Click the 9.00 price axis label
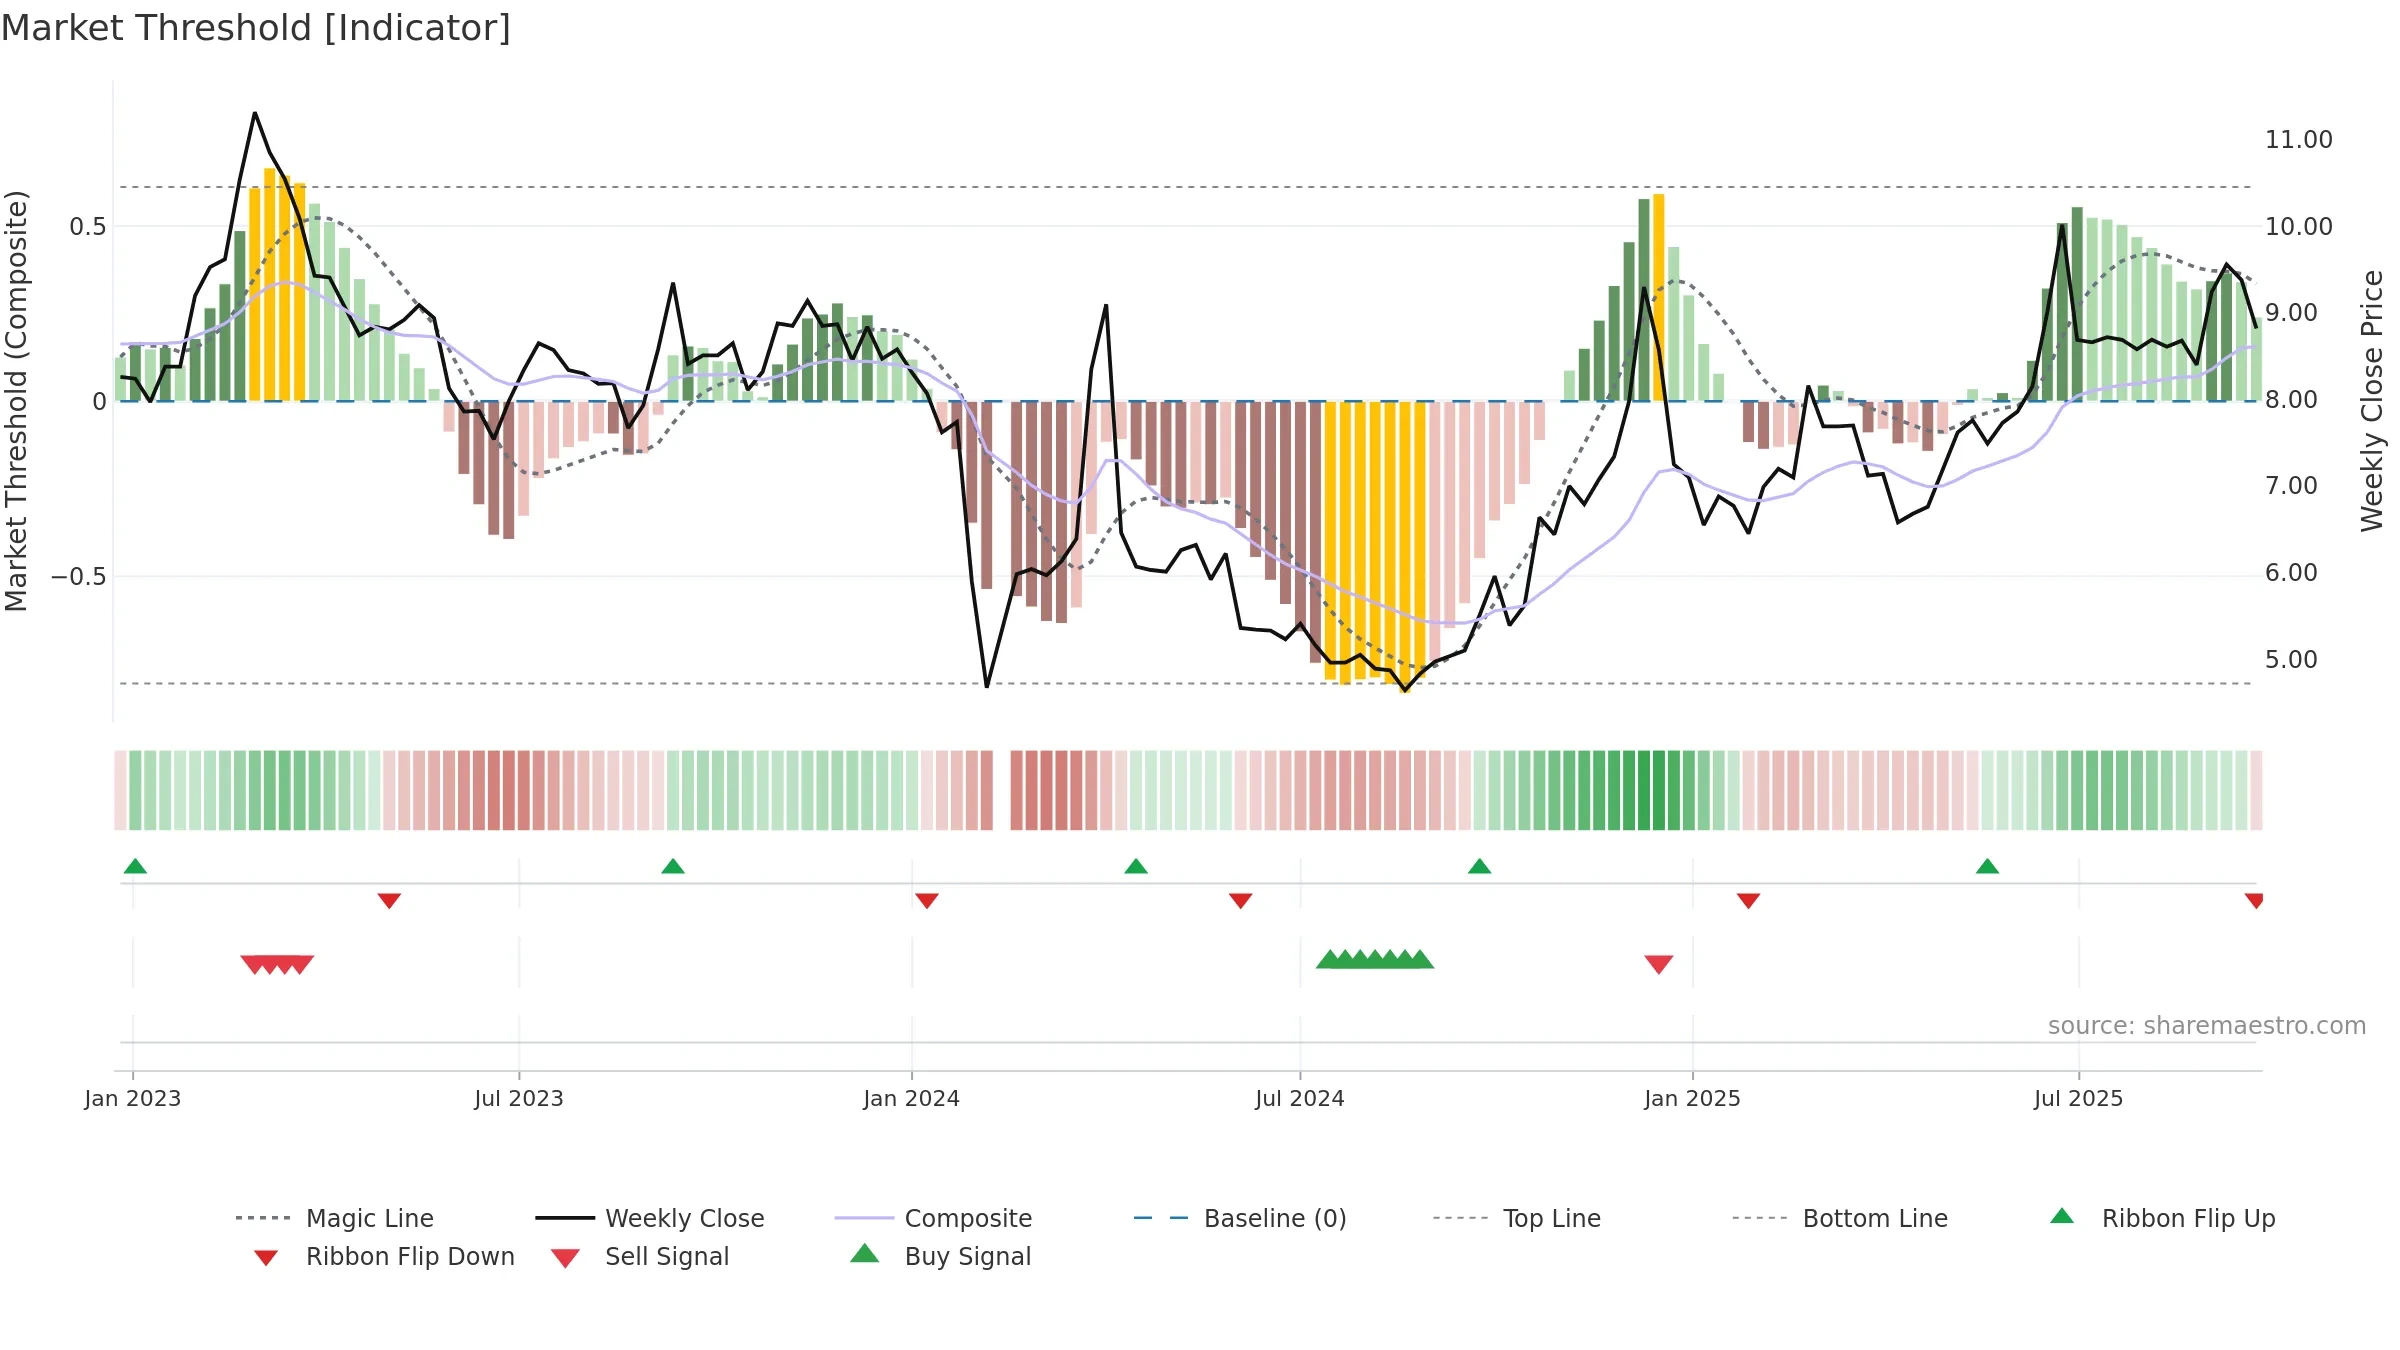Viewport: 2400px width, 1350px height. [x=2292, y=313]
